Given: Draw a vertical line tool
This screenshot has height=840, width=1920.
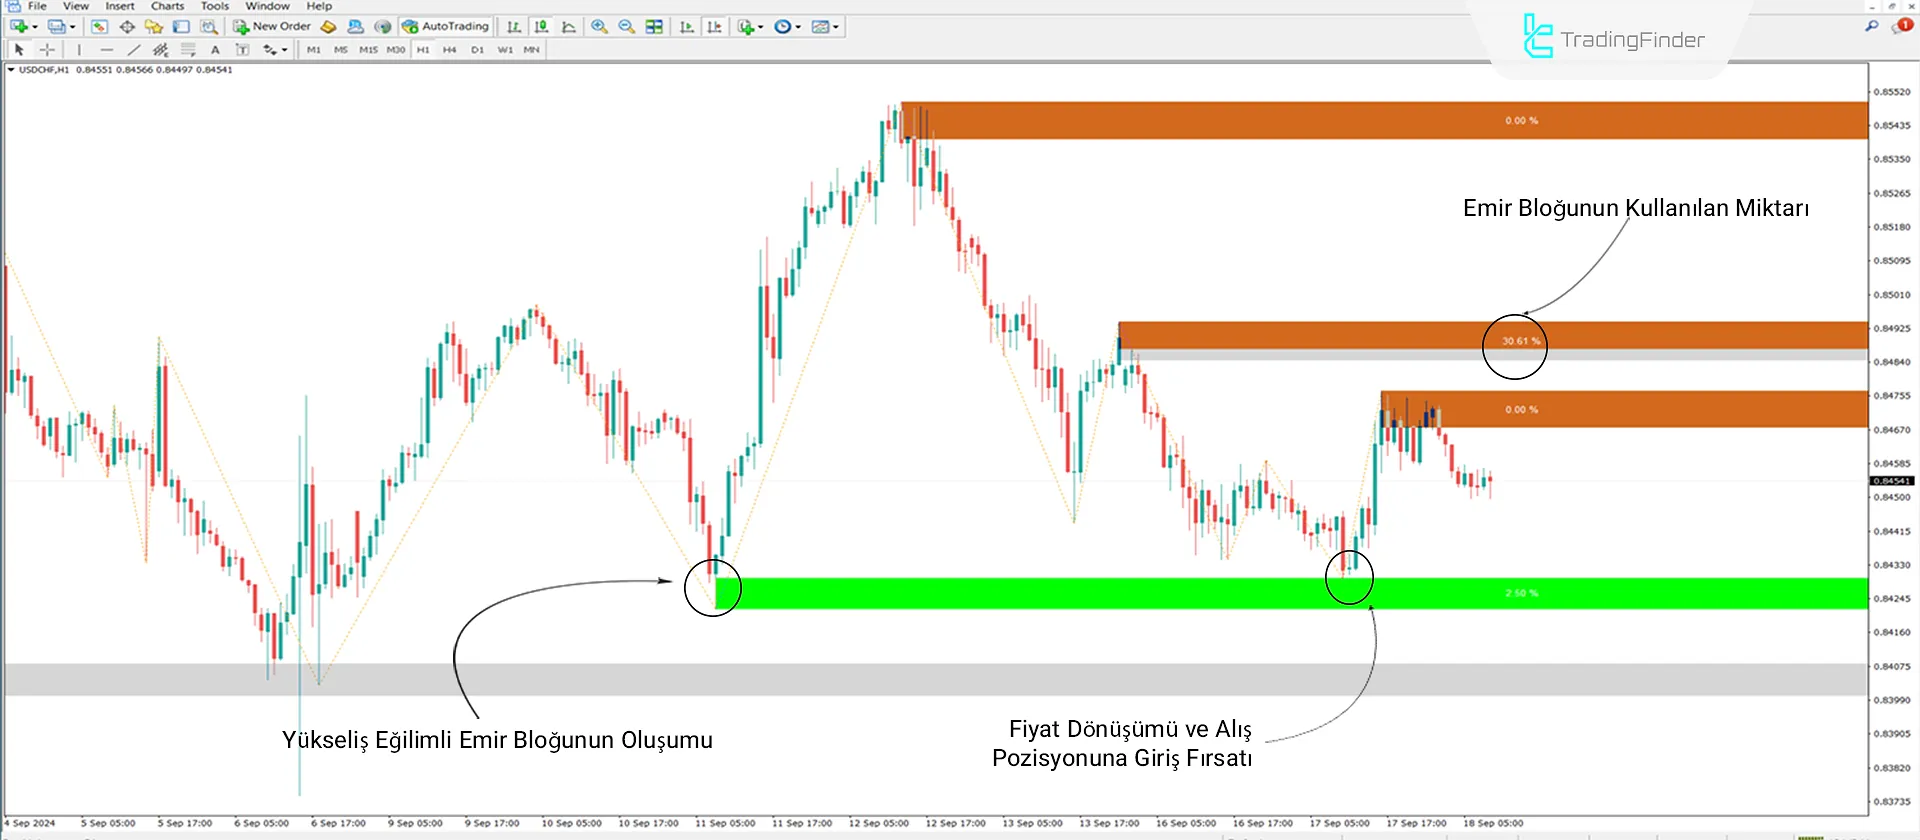Looking at the screenshot, I should (79, 49).
